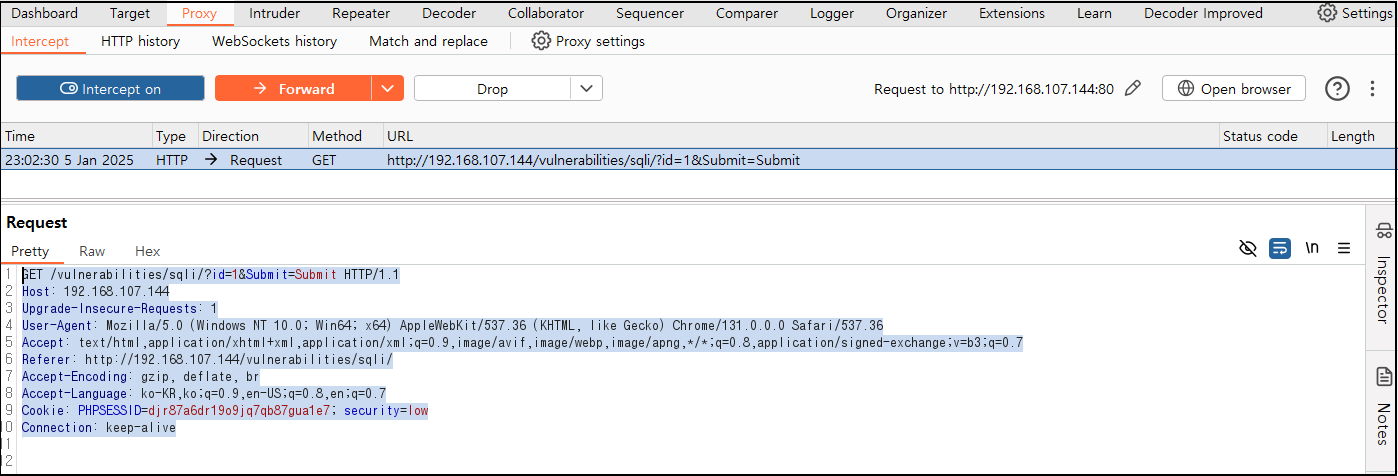Drop the intercepted request
Screen dimensions: 1398x476
click(492, 88)
